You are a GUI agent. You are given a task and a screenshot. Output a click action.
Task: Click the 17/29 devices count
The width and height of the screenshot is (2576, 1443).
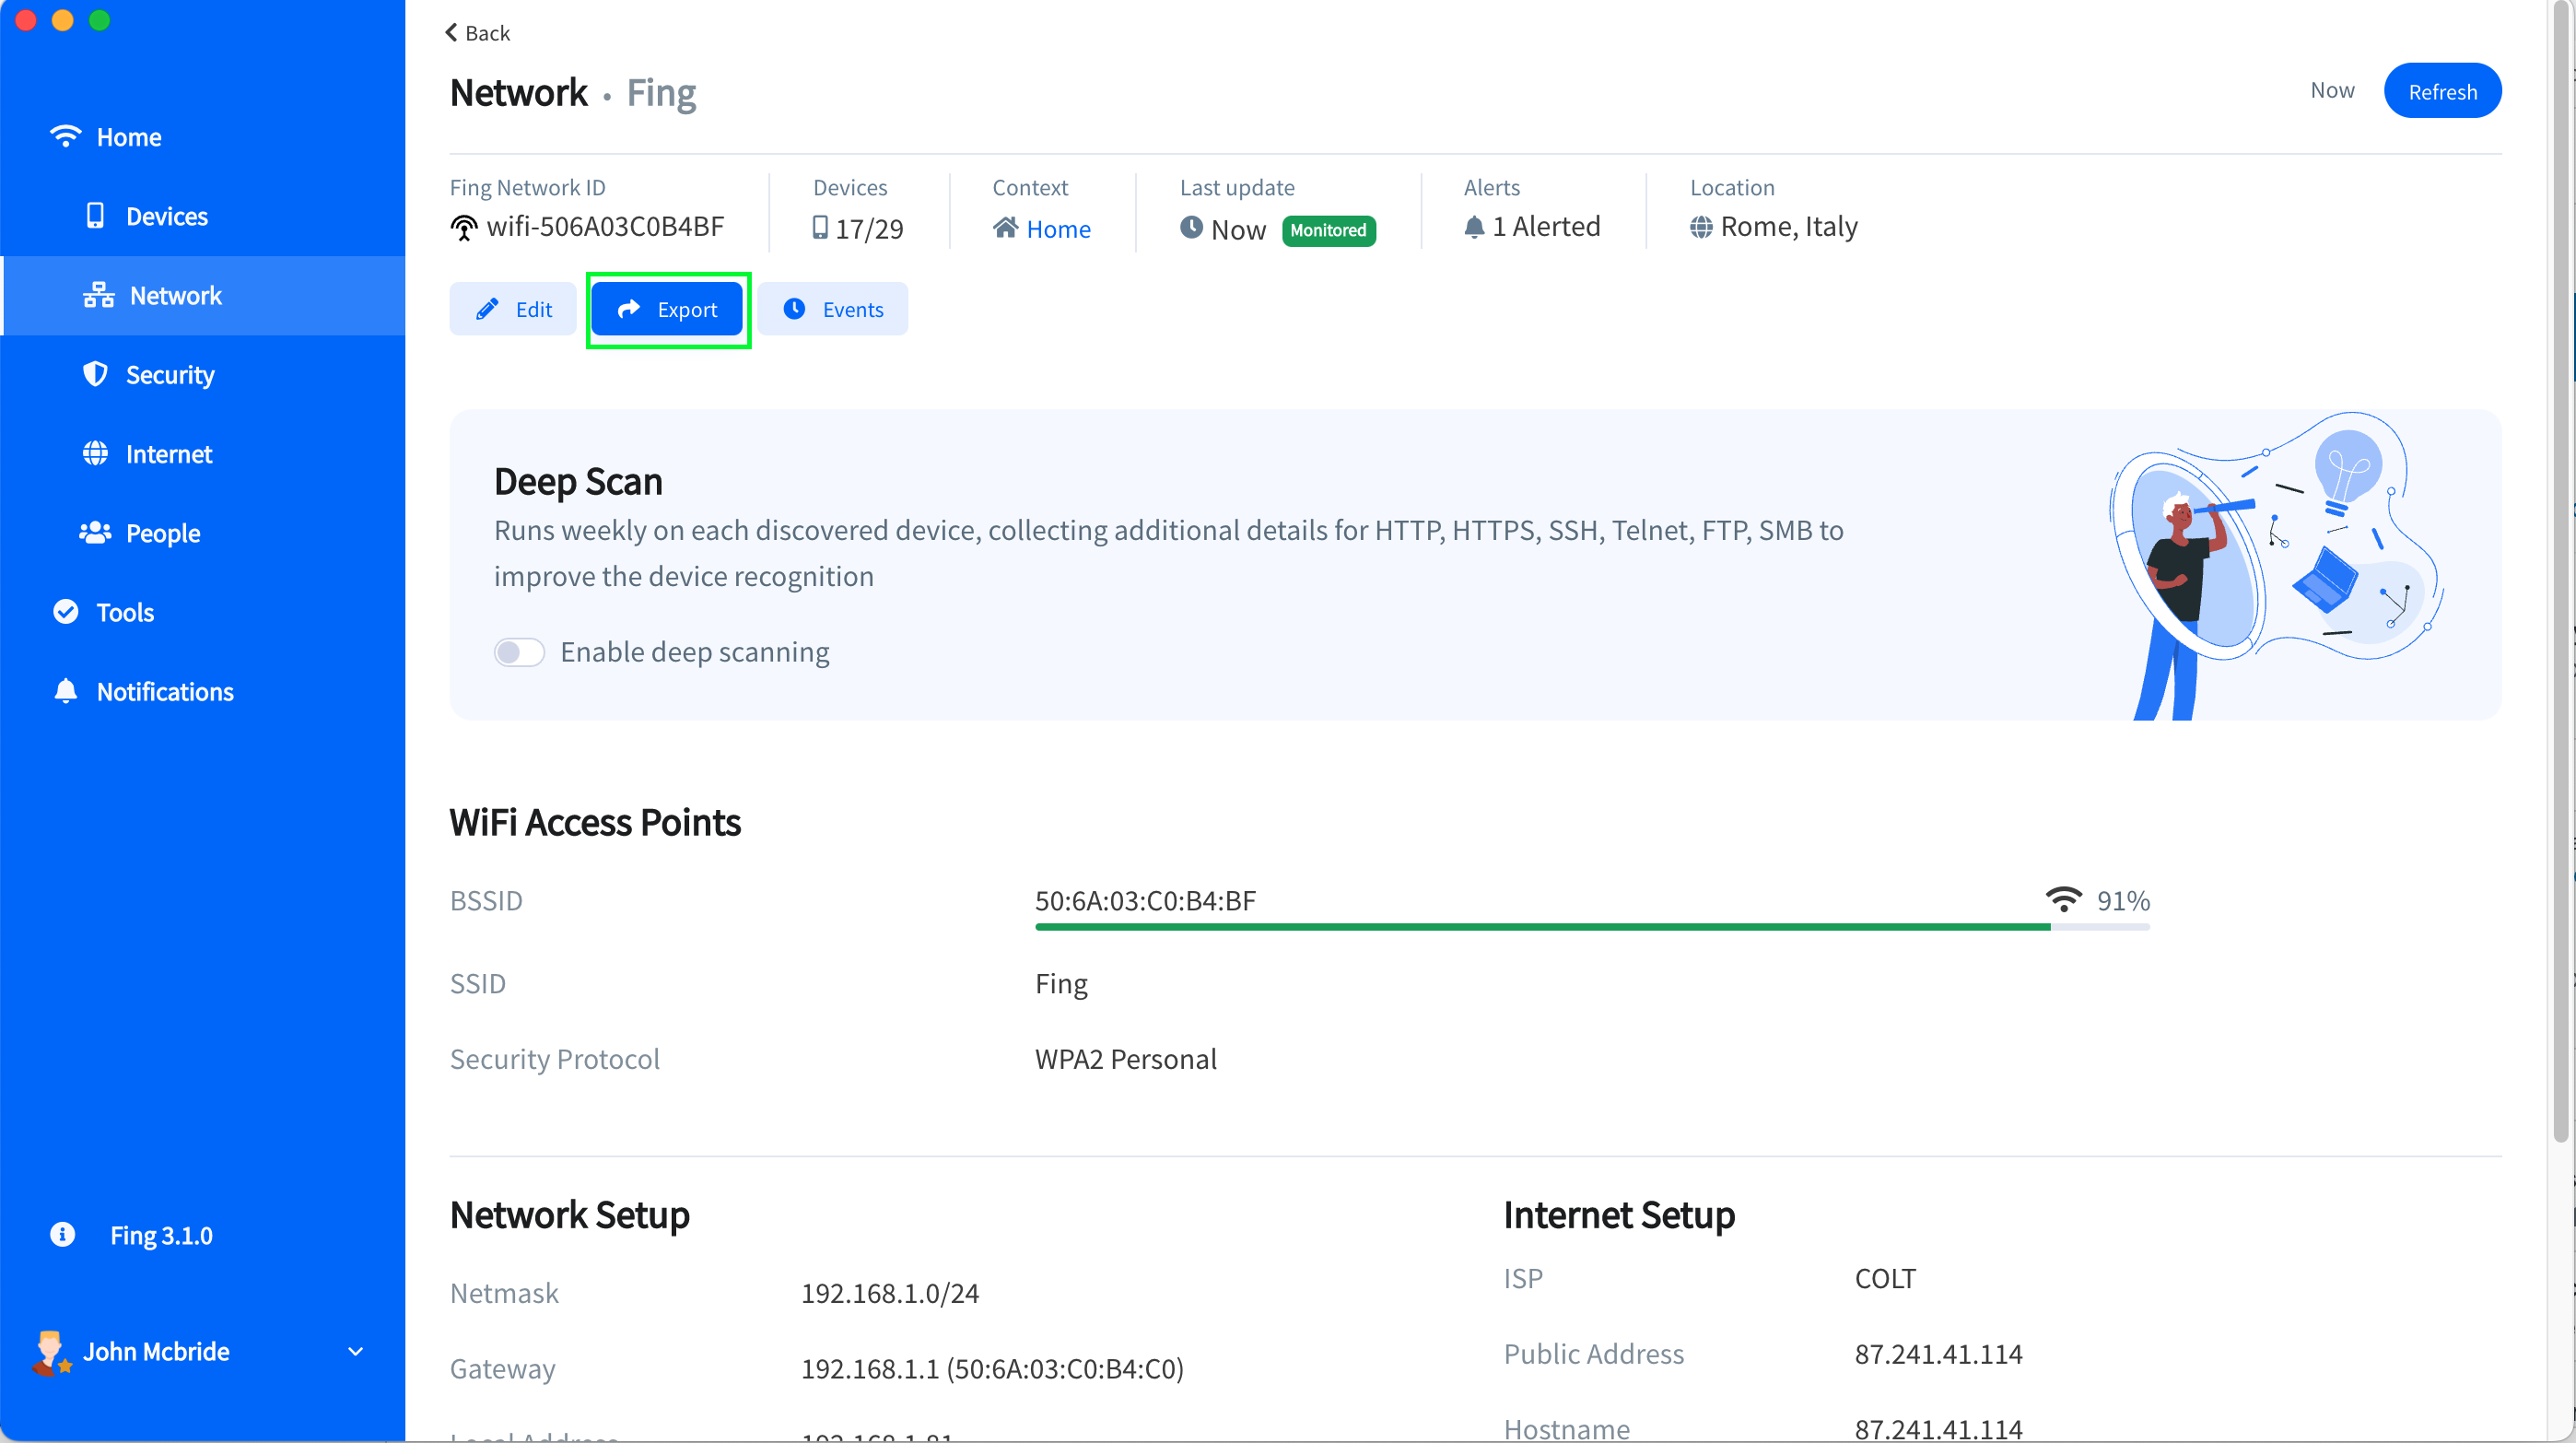click(869, 229)
